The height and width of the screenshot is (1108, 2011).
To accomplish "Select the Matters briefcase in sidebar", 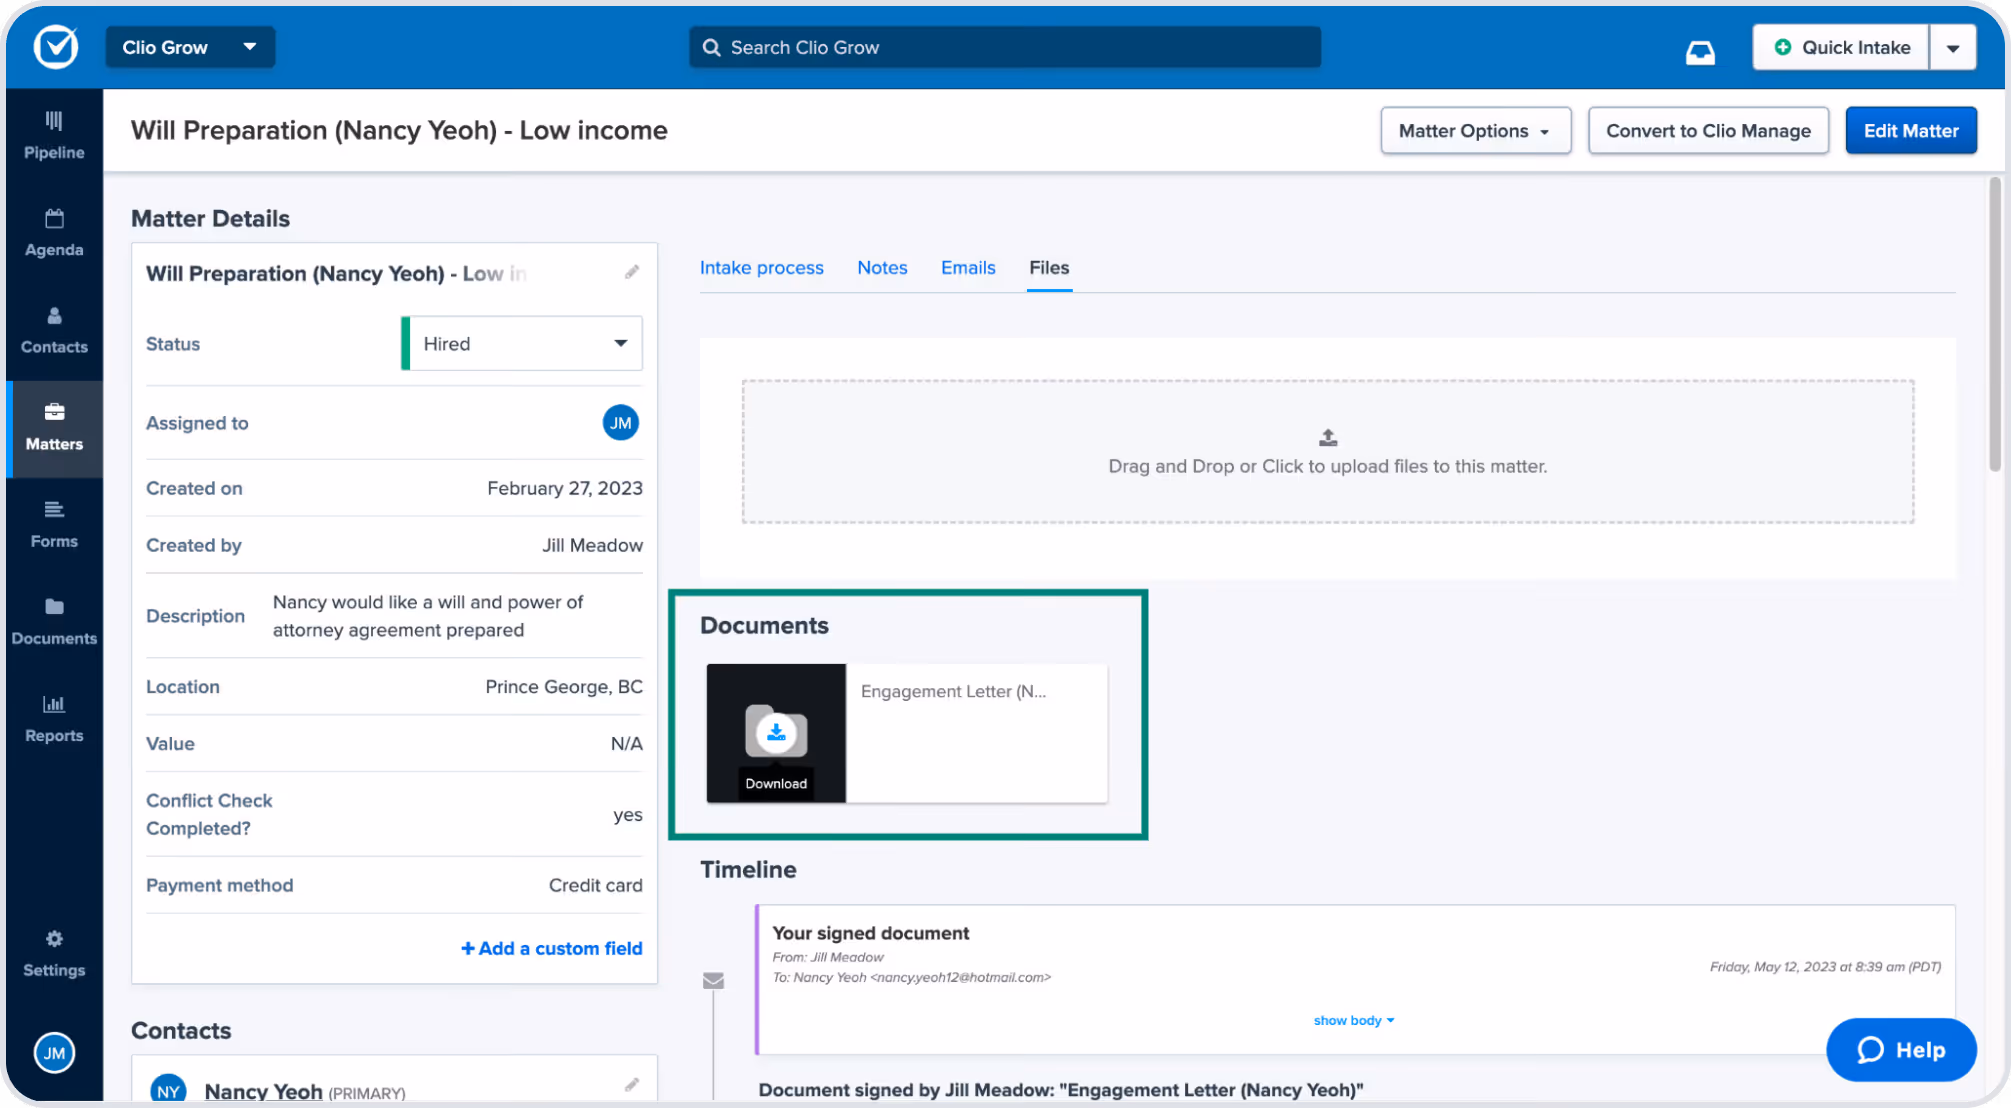I will coord(54,428).
